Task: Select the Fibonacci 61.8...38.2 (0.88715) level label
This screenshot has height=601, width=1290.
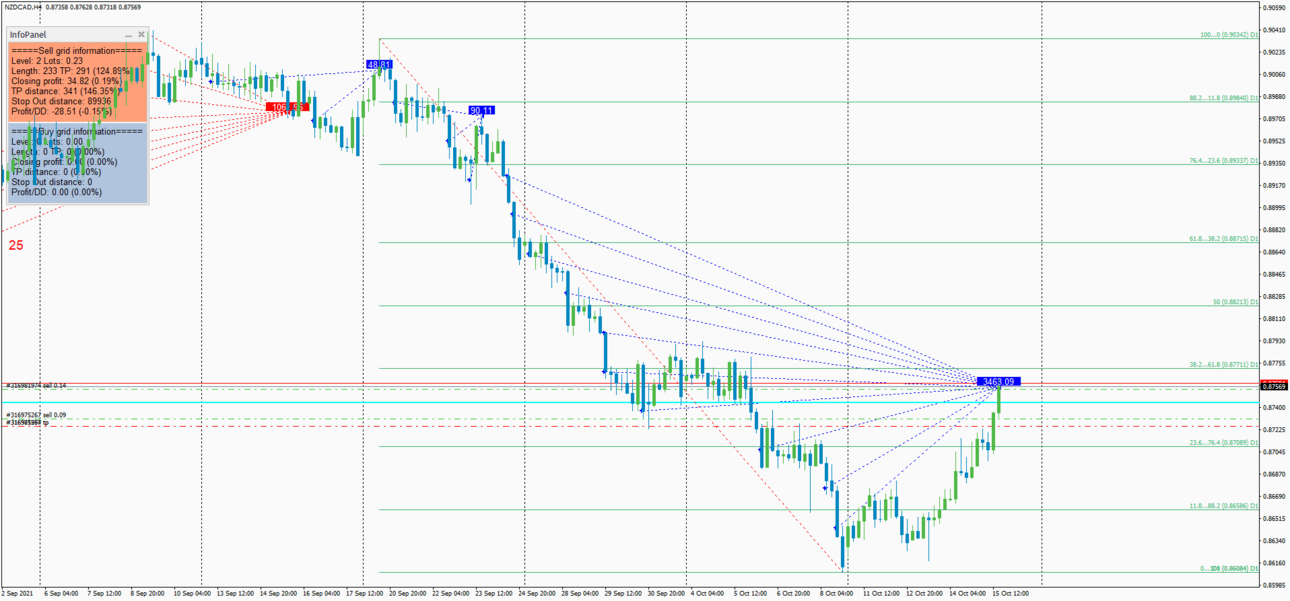Action: tap(1224, 238)
